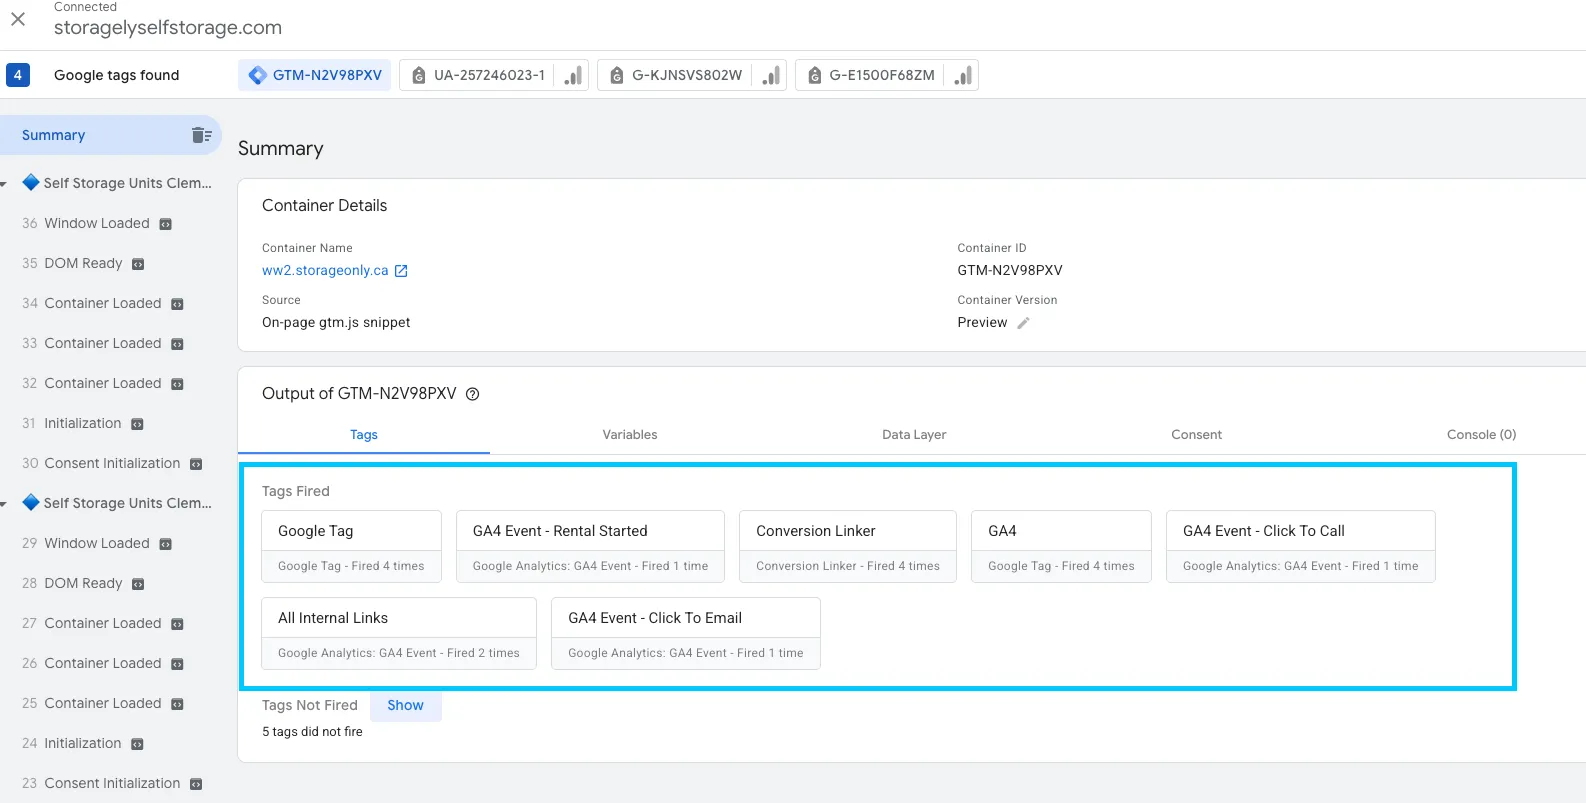Click signal bars icon next to UA-257246023-1
Screen dimensions: 1586x803
click(573, 75)
